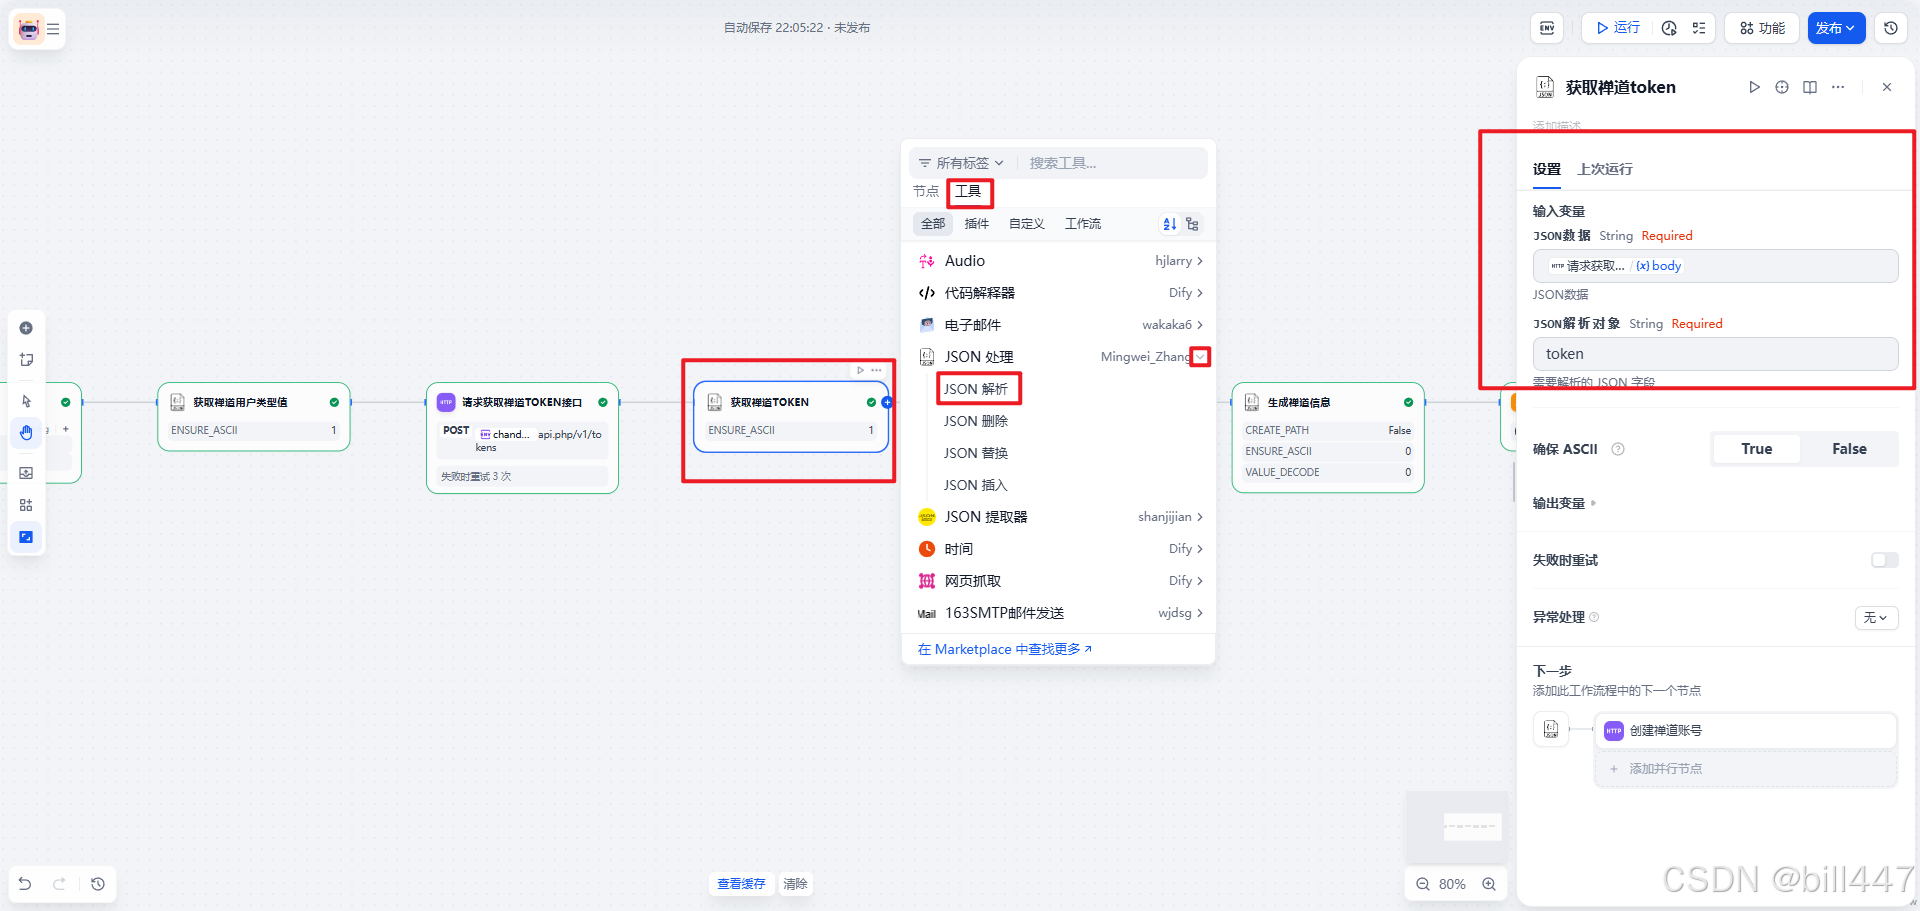This screenshot has height=911, width=1920.
Task: Select the 获取禅道用户类型值 node
Action: pos(253,417)
